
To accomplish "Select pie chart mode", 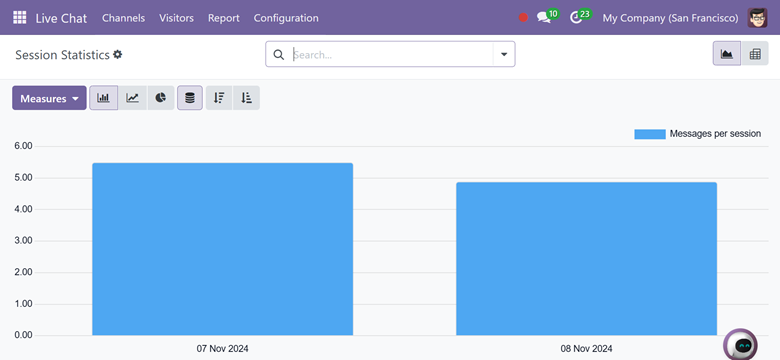I will pos(160,98).
